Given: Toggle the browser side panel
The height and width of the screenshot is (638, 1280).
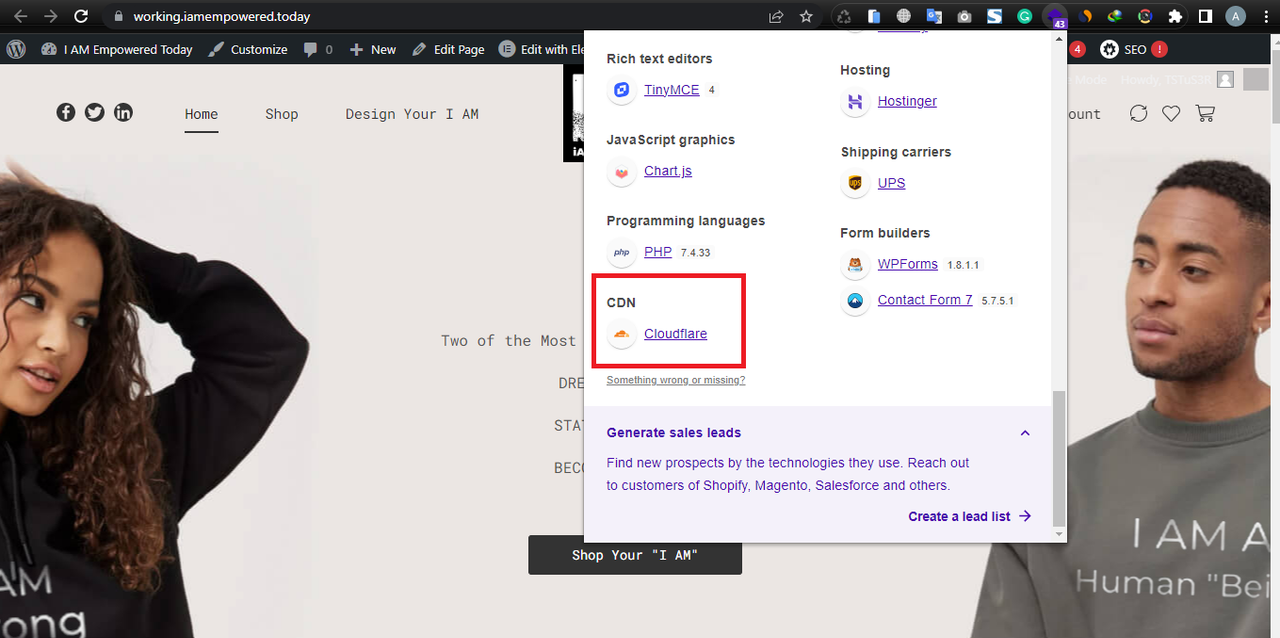Looking at the screenshot, I should 1205,16.
